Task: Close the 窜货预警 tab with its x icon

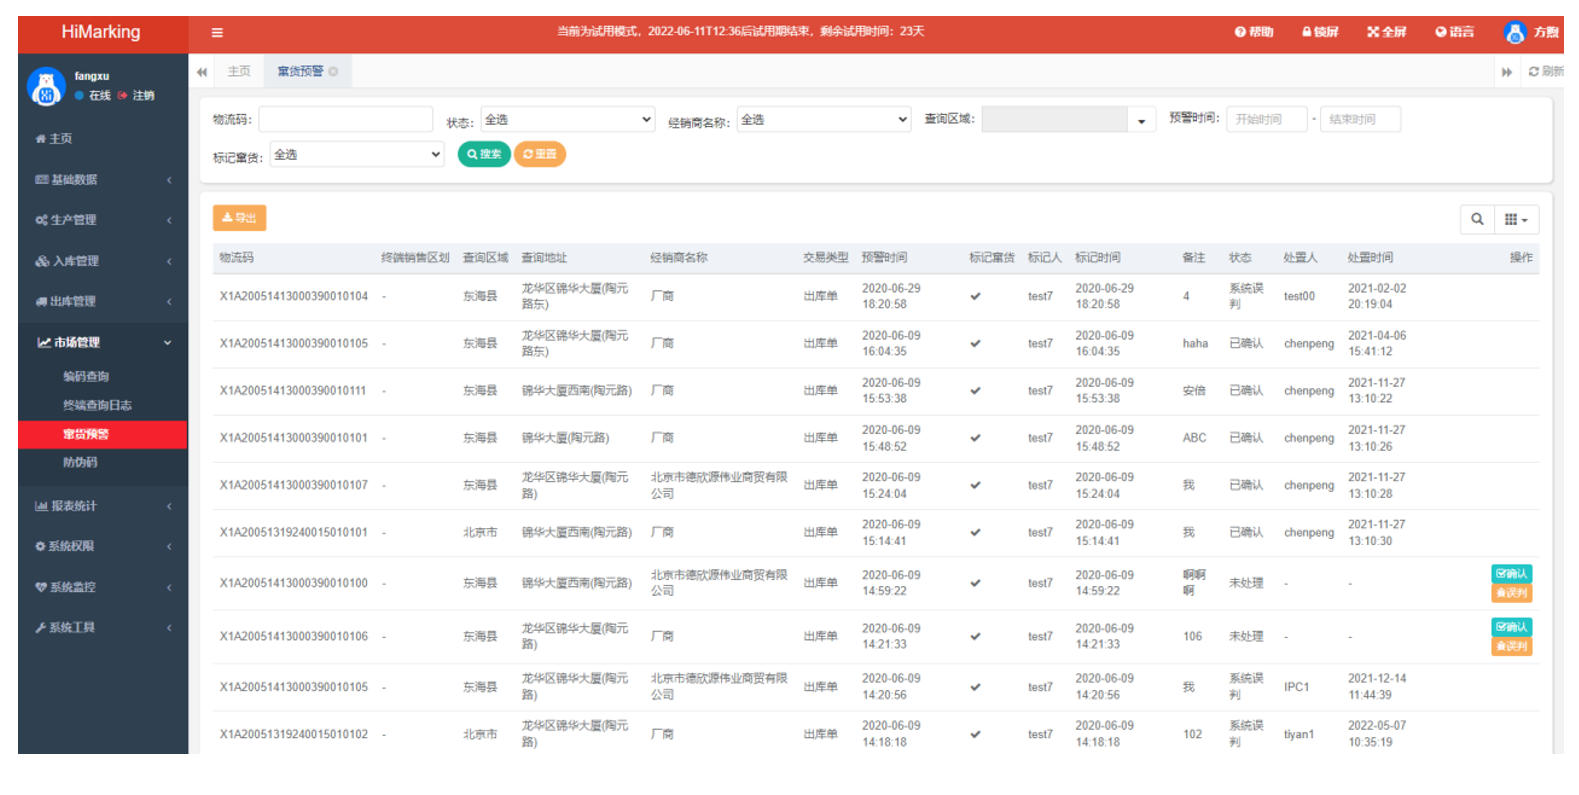Action: point(334,72)
